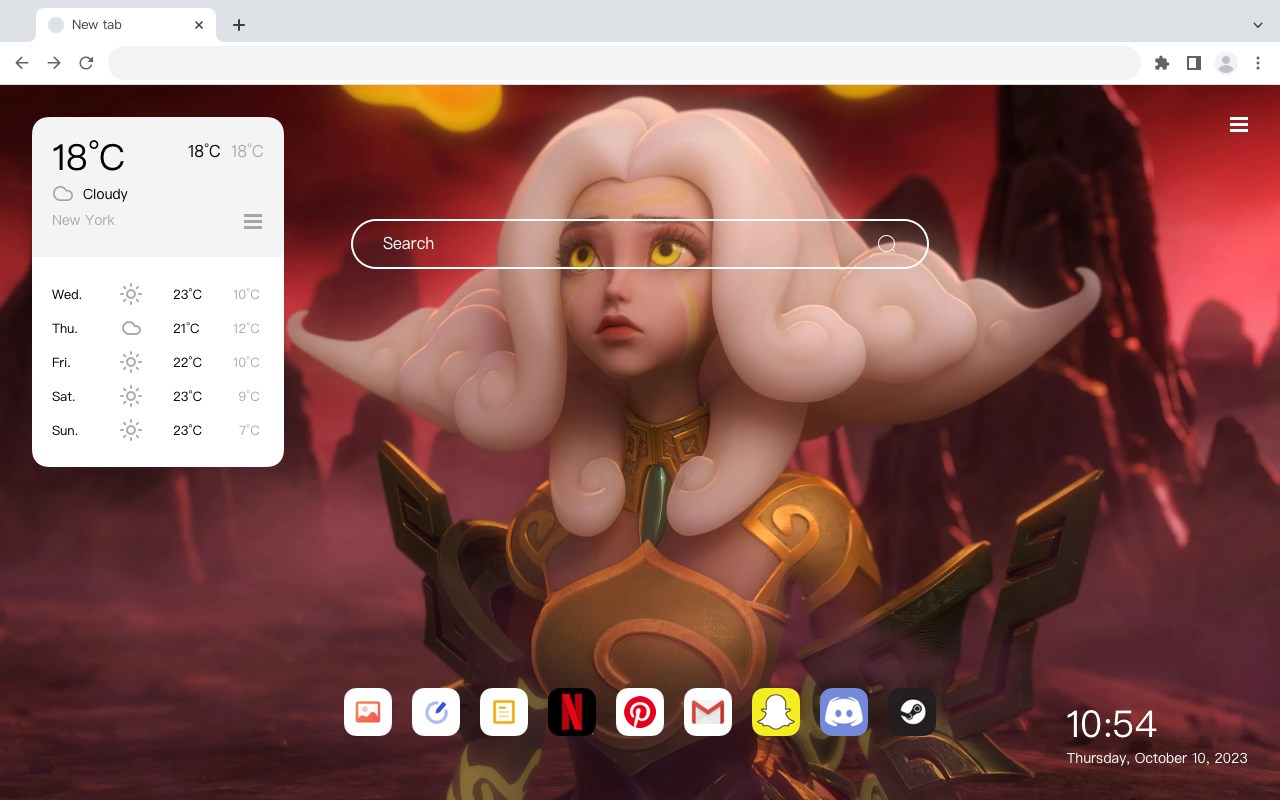Click the sun icon for Wednesday forecast
This screenshot has height=800, width=1280.
tap(131, 294)
